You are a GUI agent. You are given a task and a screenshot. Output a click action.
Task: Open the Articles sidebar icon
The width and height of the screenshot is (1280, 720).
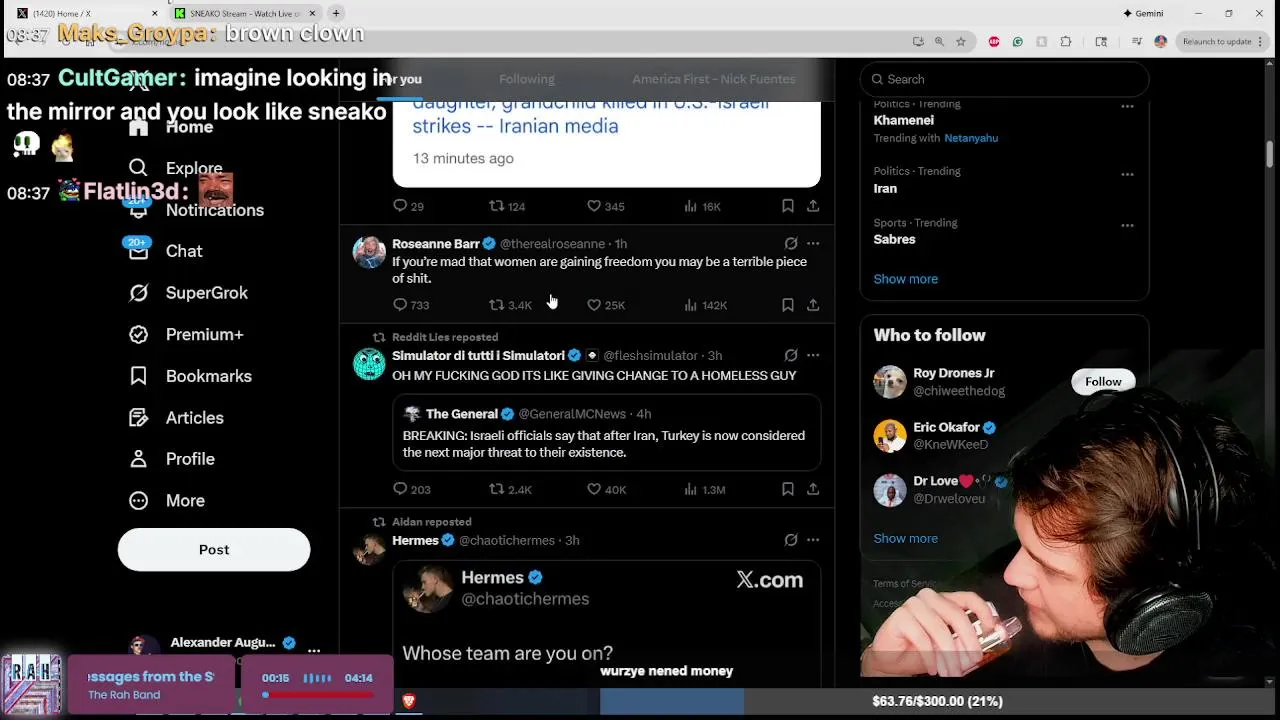click(x=138, y=417)
